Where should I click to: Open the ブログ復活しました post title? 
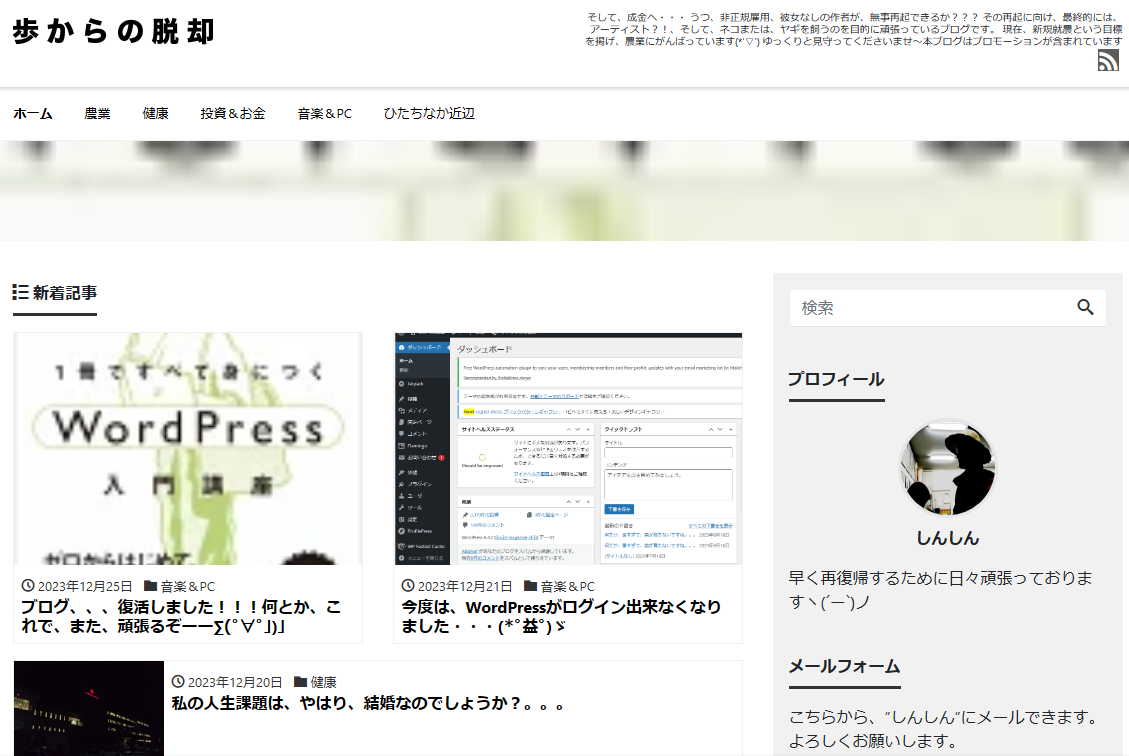[x=180, y=616]
